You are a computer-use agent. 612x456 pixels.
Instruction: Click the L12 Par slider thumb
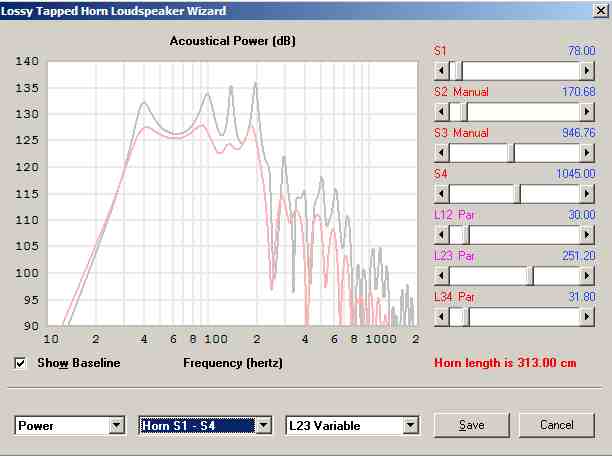click(465, 235)
